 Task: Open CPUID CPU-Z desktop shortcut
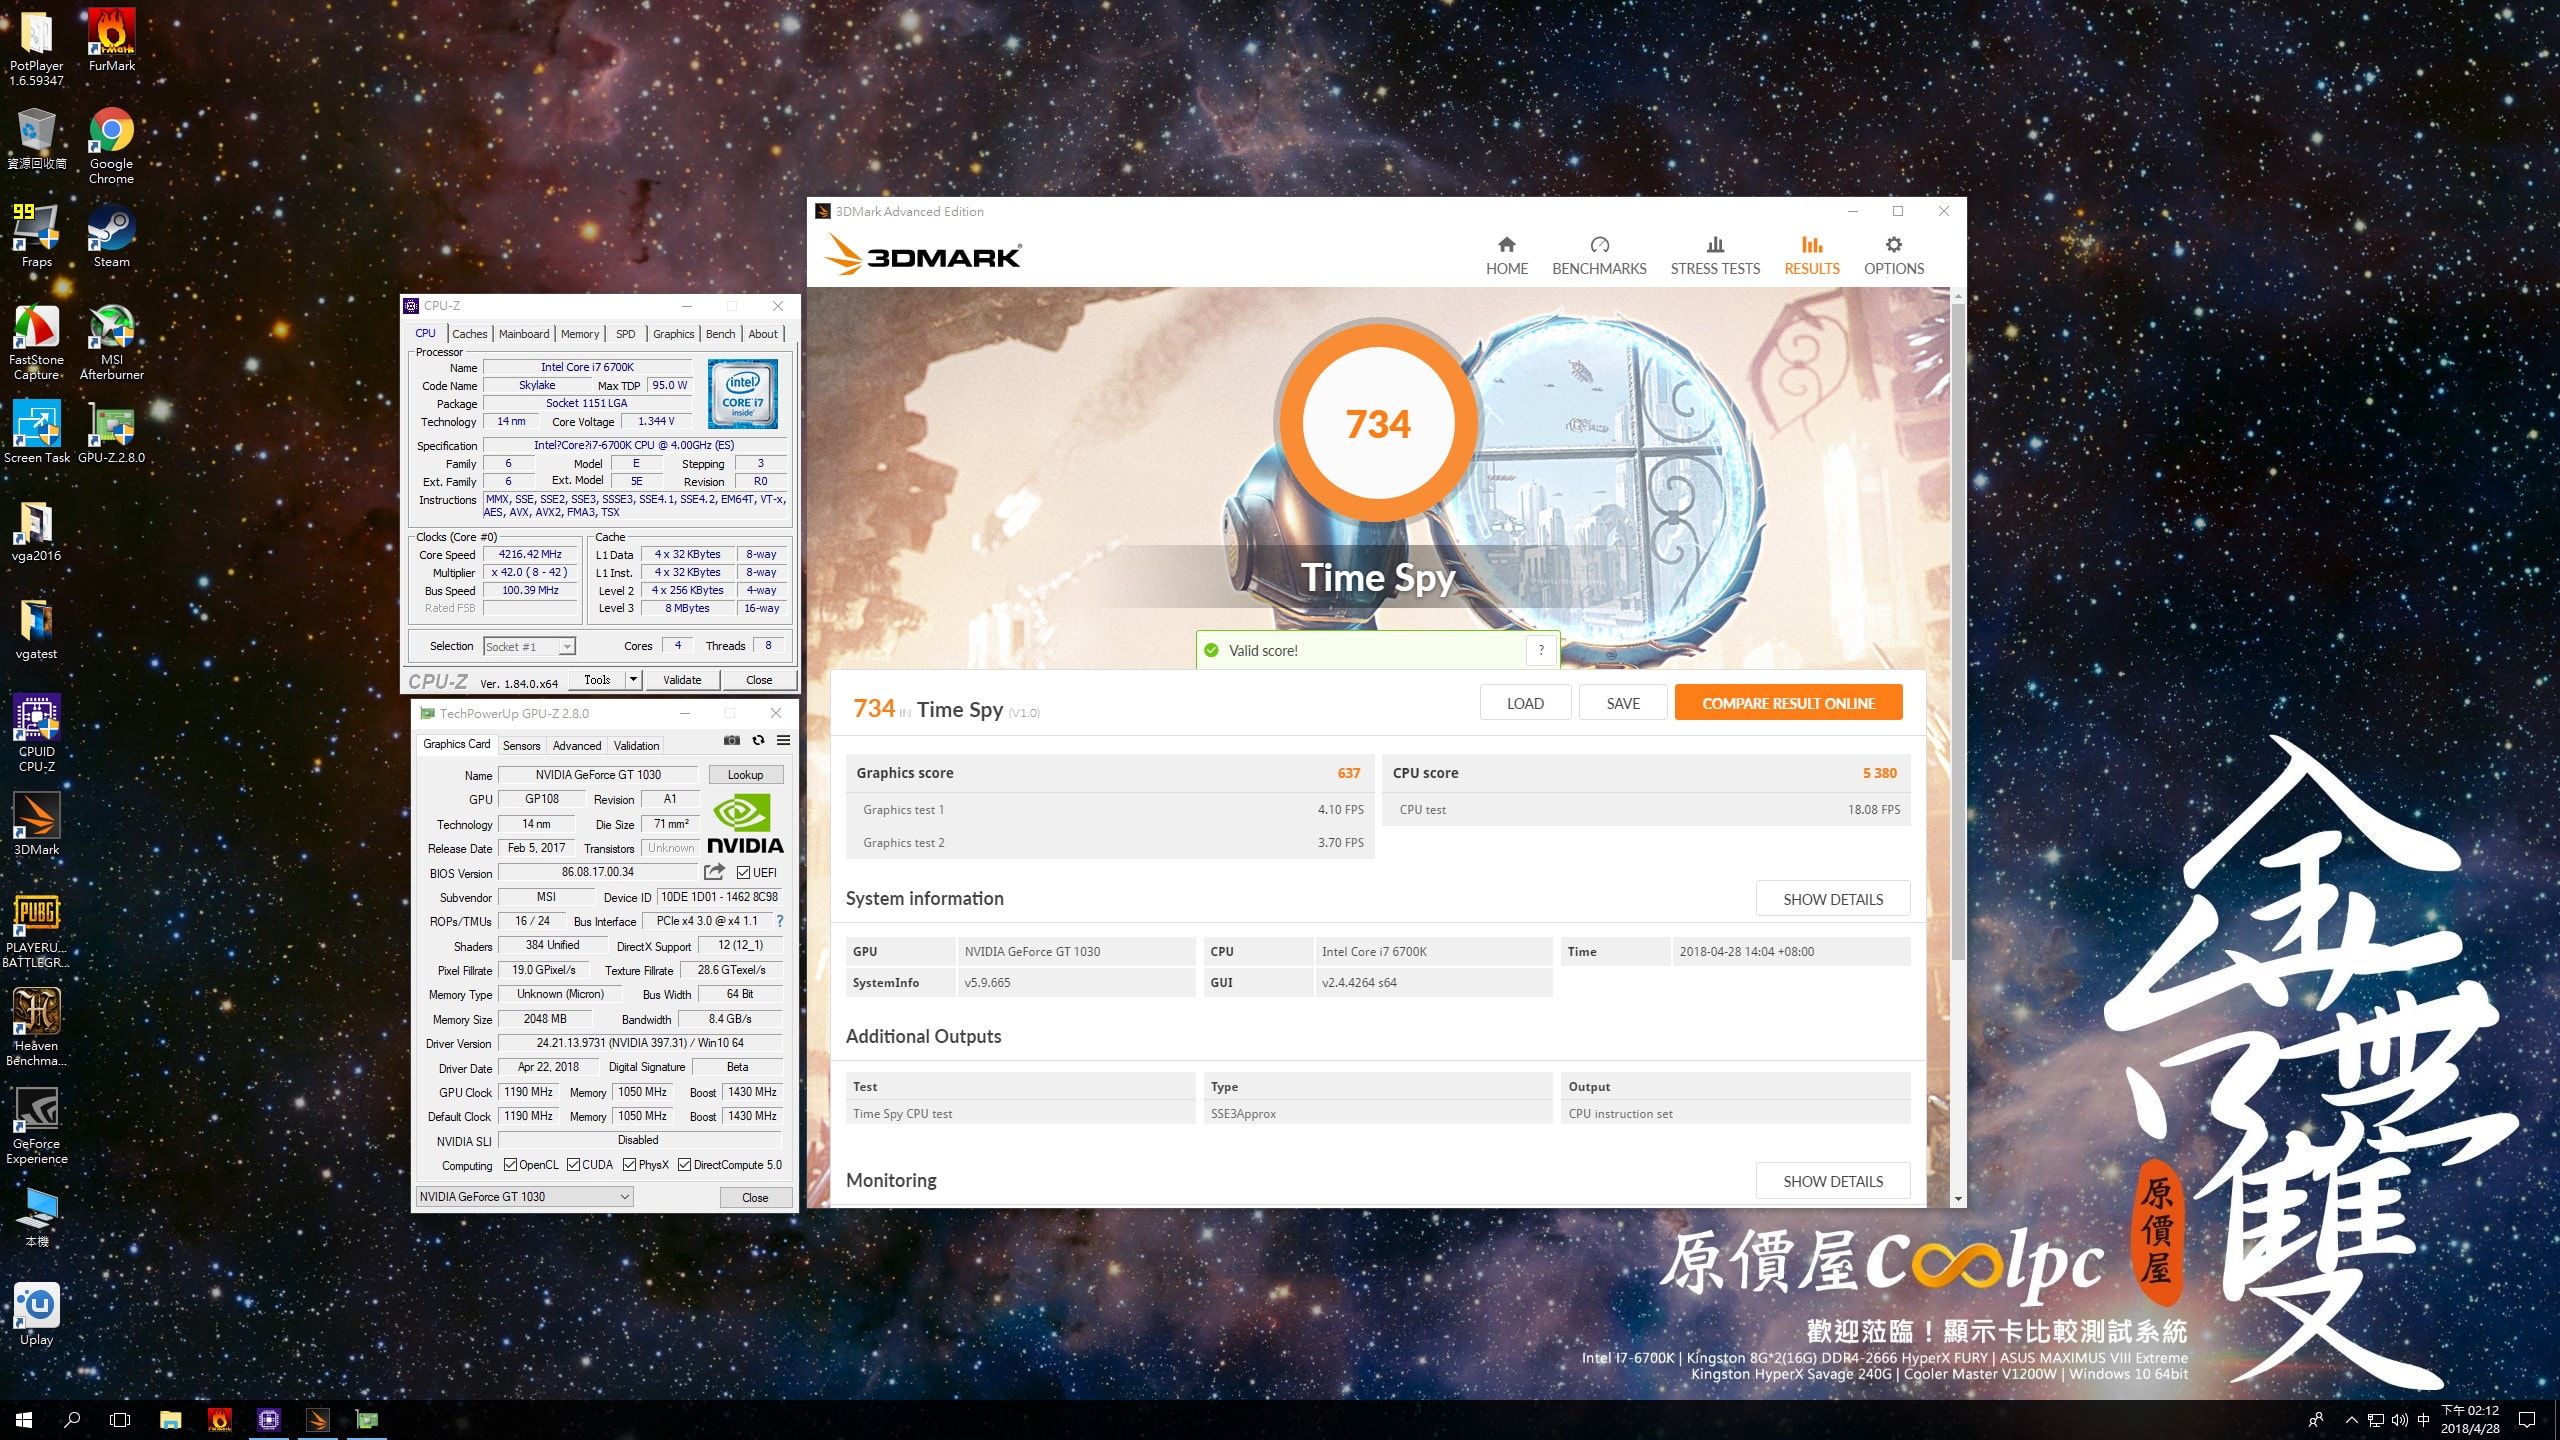pos(36,734)
